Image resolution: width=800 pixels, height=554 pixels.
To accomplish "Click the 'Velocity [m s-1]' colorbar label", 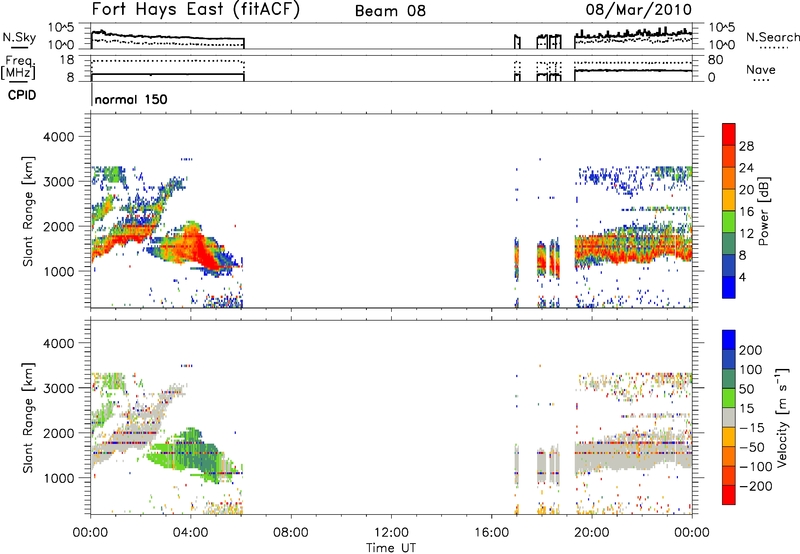I will coord(782,417).
